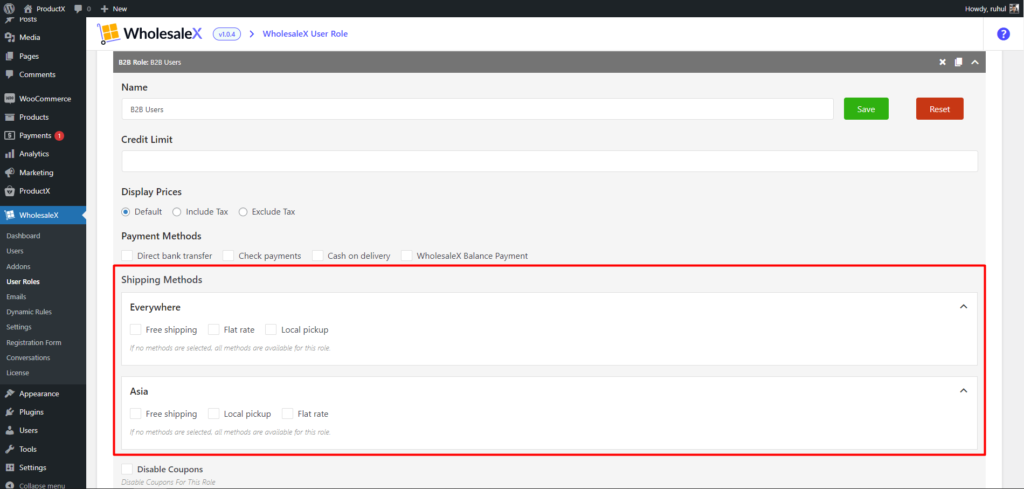Open the Conversations submenu item
The height and width of the screenshot is (489, 1024).
tap(28, 358)
